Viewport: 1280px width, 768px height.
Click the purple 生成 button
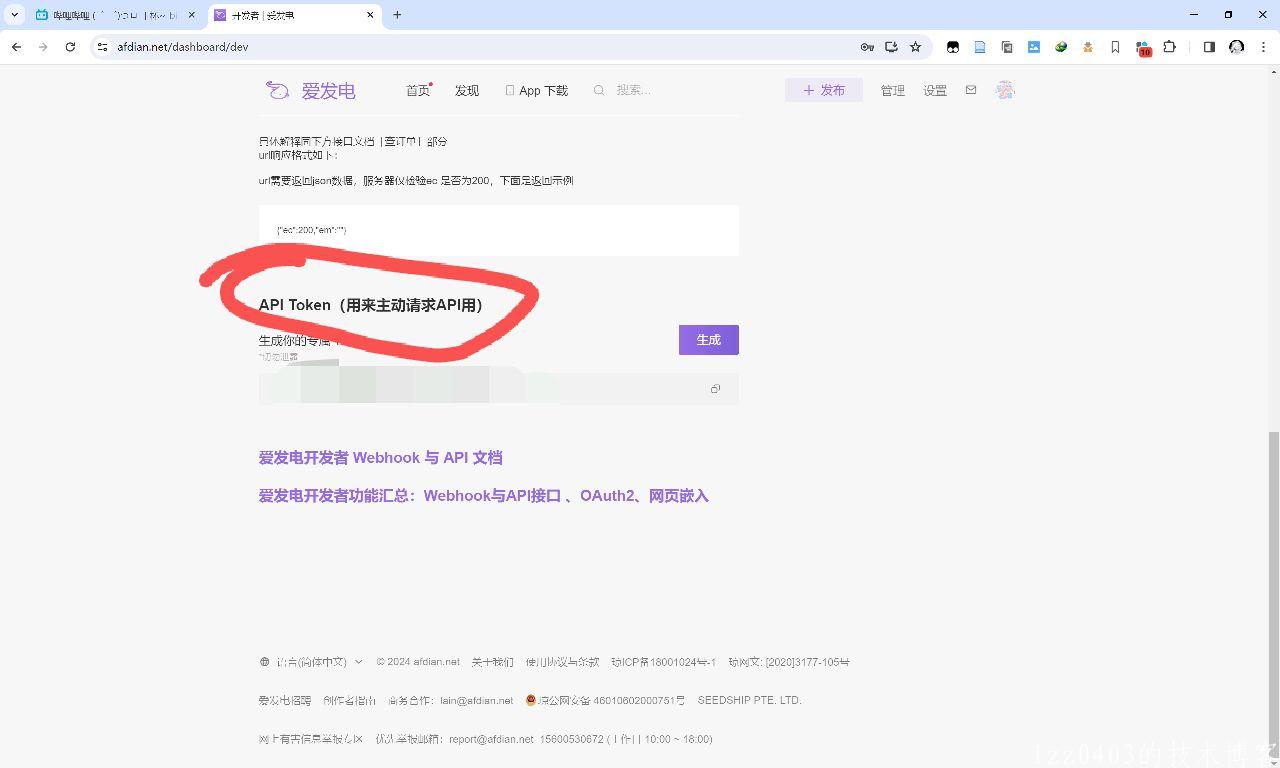click(x=709, y=340)
